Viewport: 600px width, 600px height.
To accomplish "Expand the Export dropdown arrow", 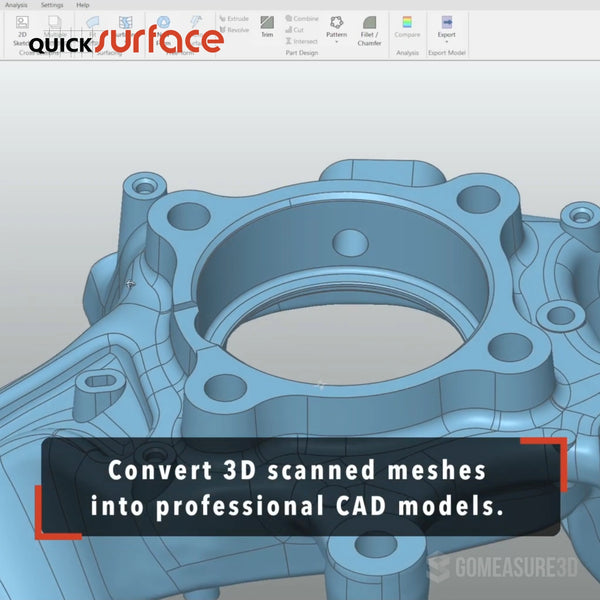I will pyautogui.click(x=447, y=41).
